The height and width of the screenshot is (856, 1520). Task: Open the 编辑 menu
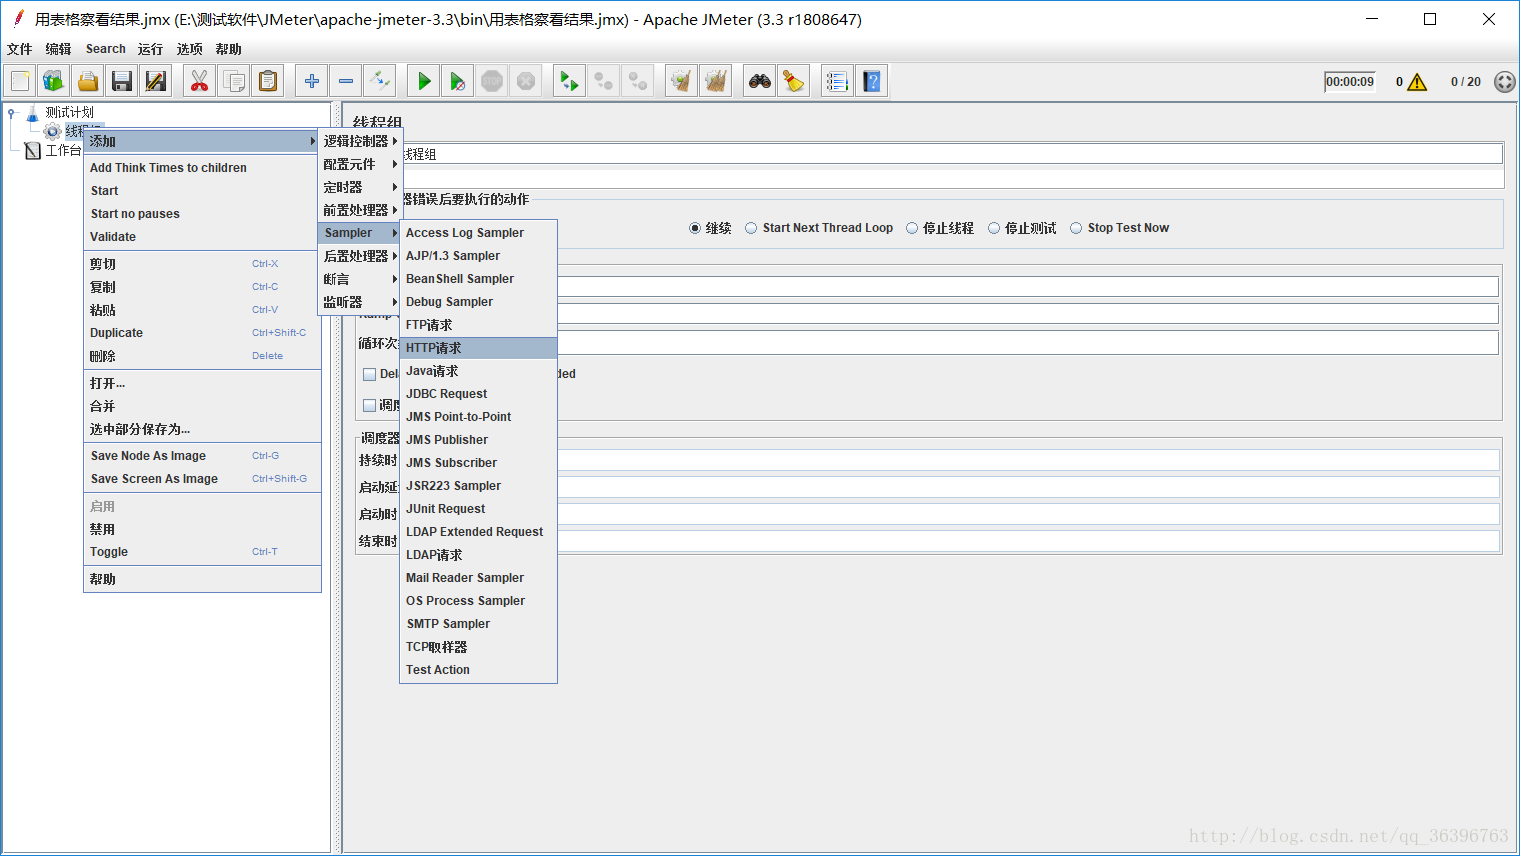point(58,49)
